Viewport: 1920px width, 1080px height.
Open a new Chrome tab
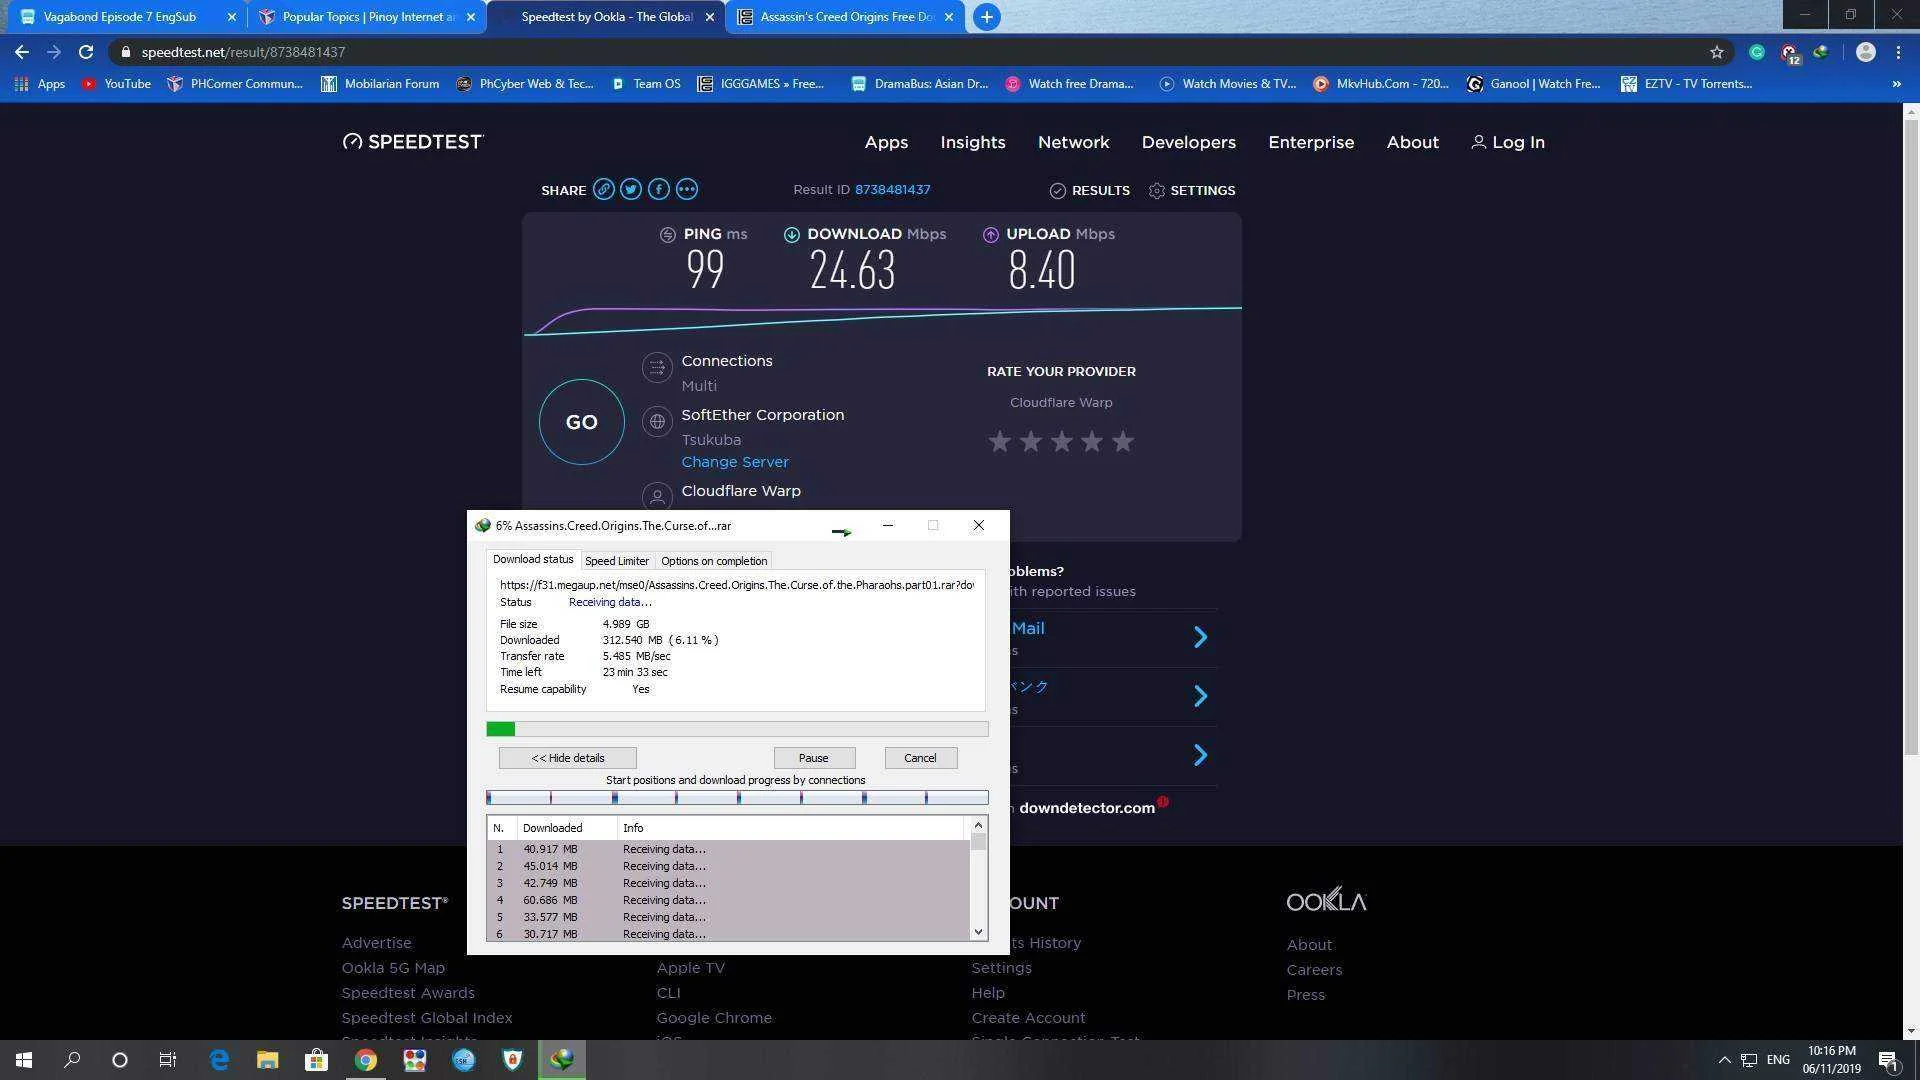(x=986, y=17)
